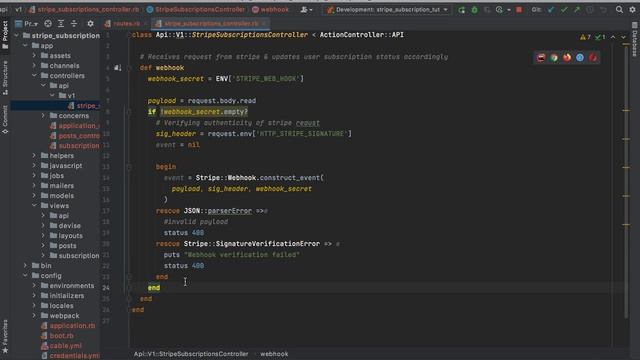640x360 pixels.
Task: Open Development run configuration dropdown
Action: point(387,9)
